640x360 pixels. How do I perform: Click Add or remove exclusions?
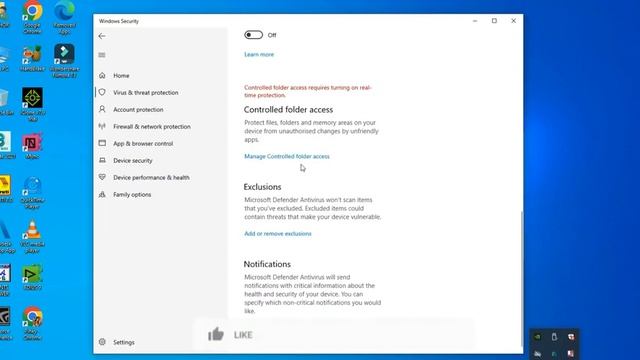[x=278, y=233]
